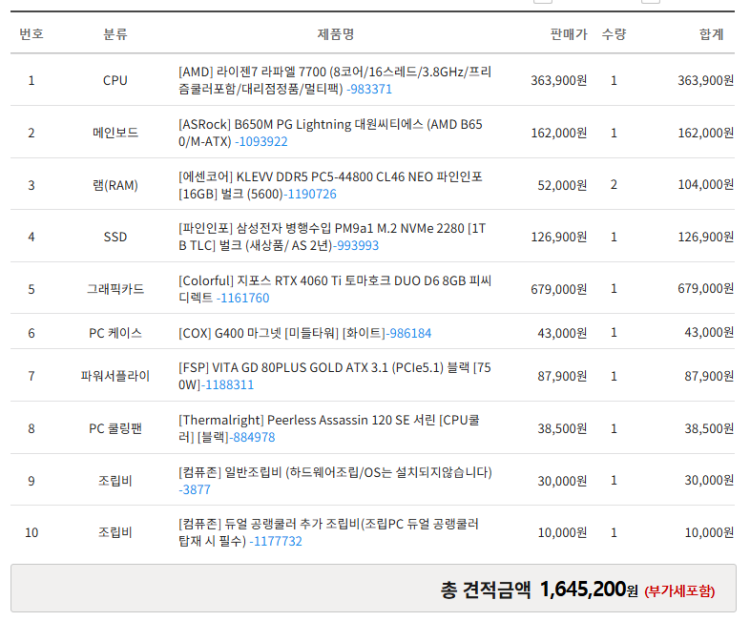Open product link -884978 for Thermalright cooler
Viewport: 750px width, 621px height.
tap(253, 437)
